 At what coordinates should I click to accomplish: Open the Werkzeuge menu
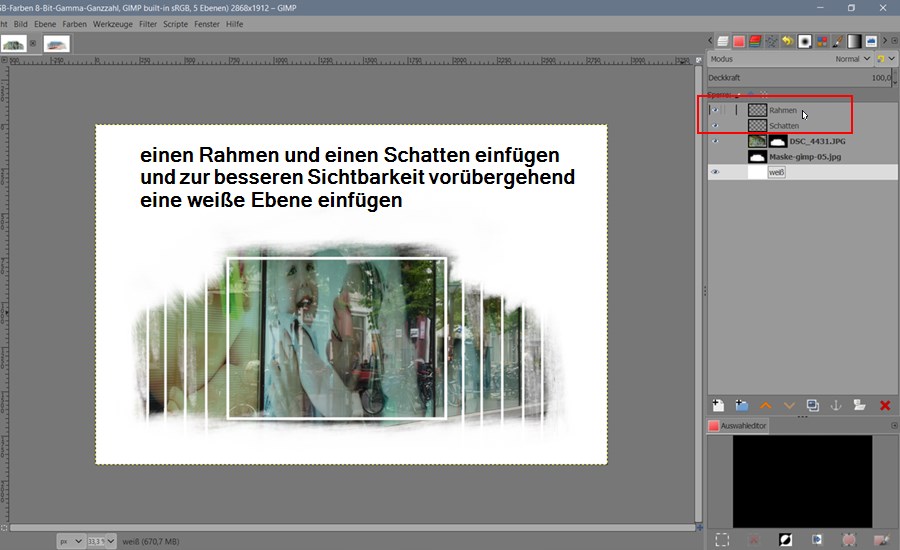112,23
